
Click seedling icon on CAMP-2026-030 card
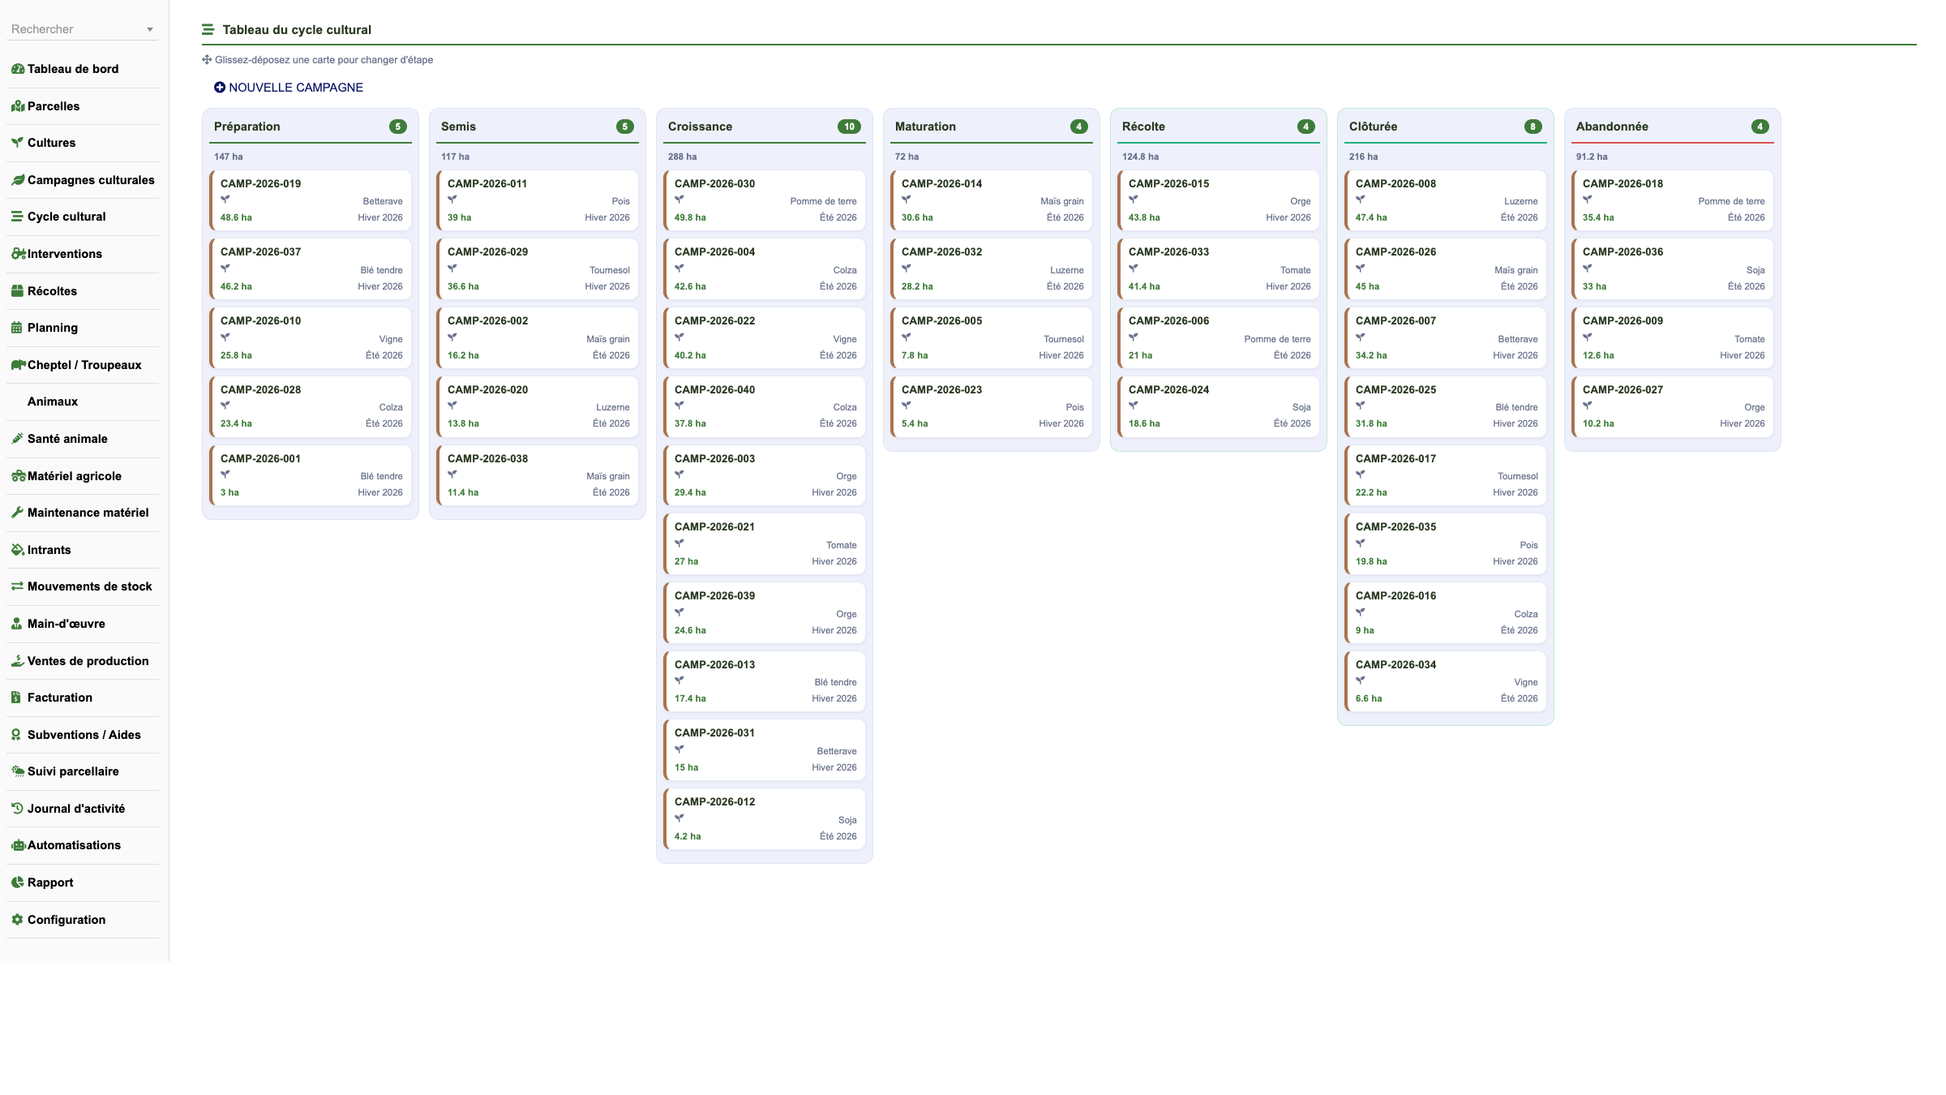[679, 200]
